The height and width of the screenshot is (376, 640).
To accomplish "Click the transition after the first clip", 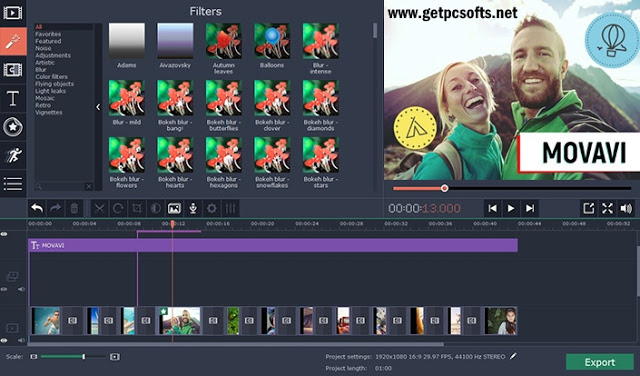I will click(x=72, y=320).
